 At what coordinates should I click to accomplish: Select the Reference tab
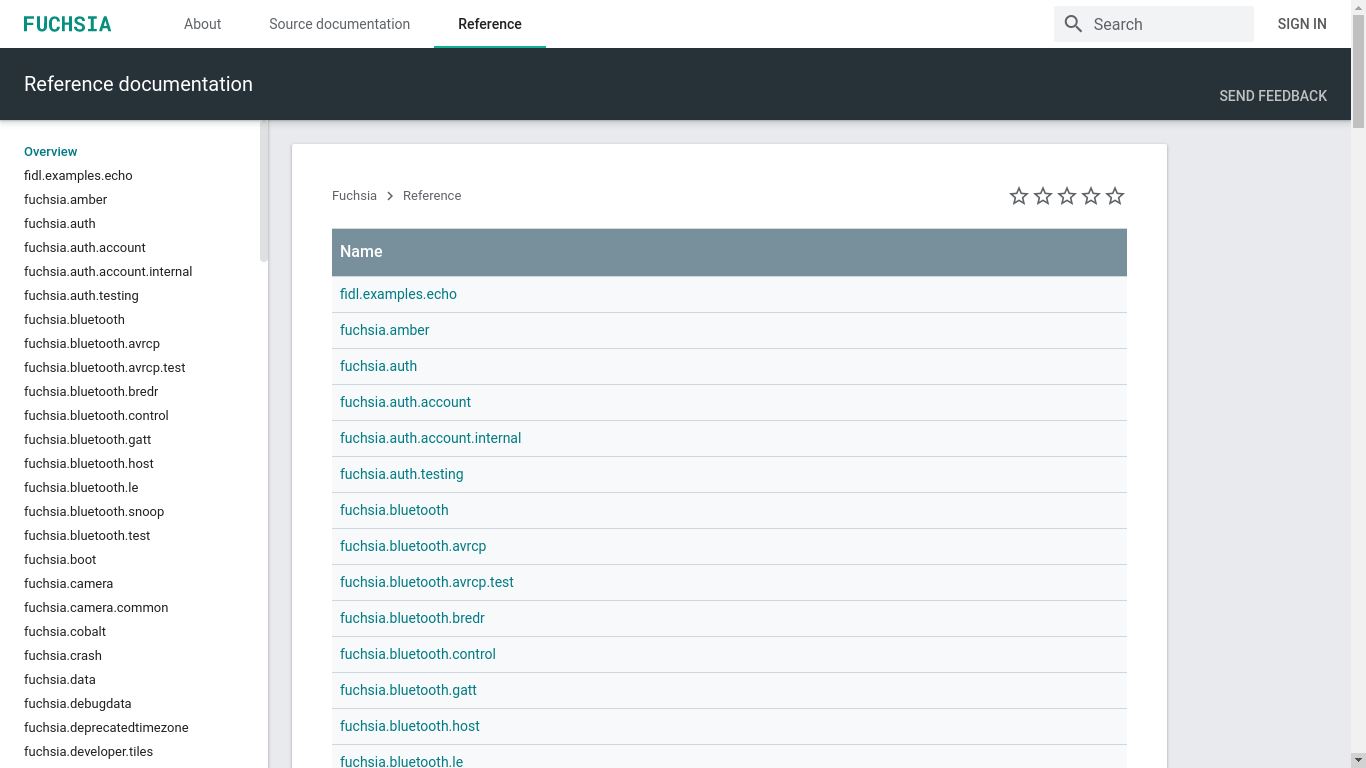(x=490, y=24)
